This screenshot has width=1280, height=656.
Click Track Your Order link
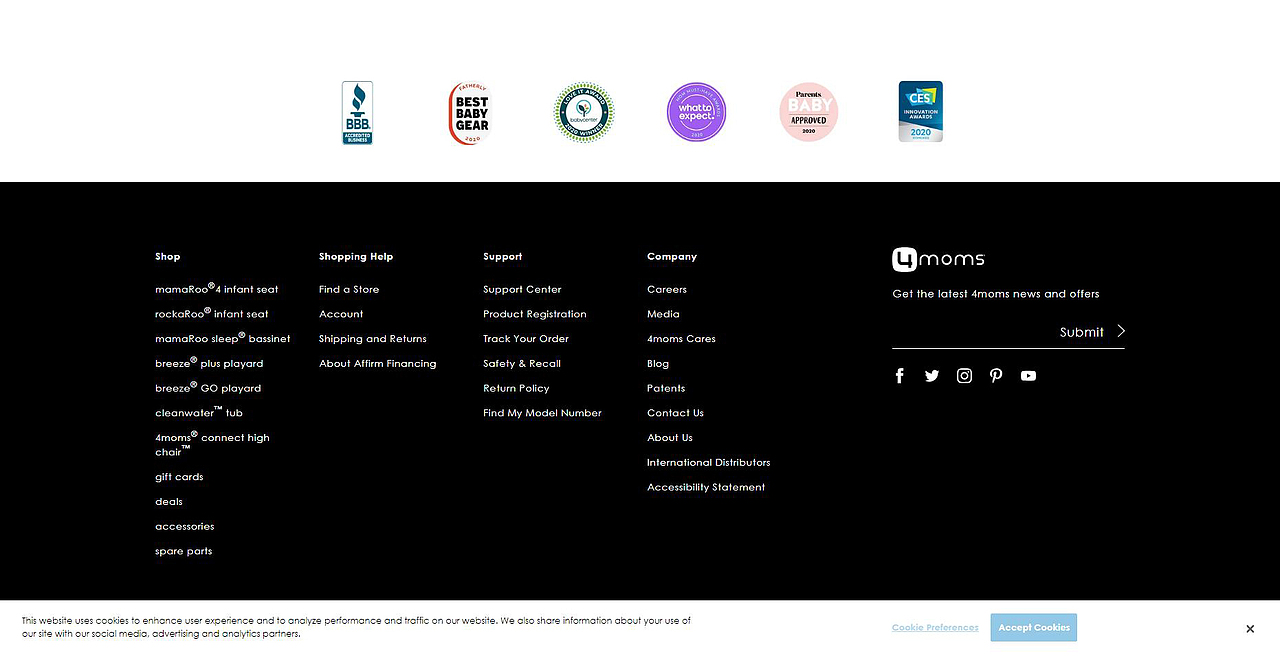click(x=526, y=339)
